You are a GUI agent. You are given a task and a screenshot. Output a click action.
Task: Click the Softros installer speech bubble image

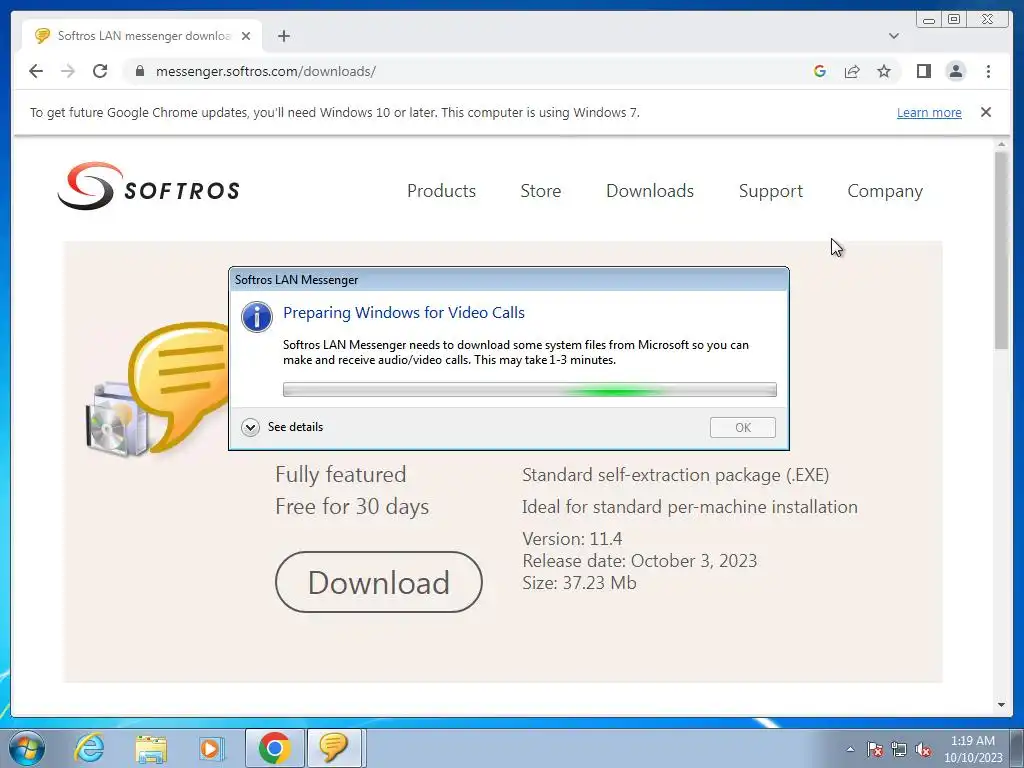tap(157, 389)
